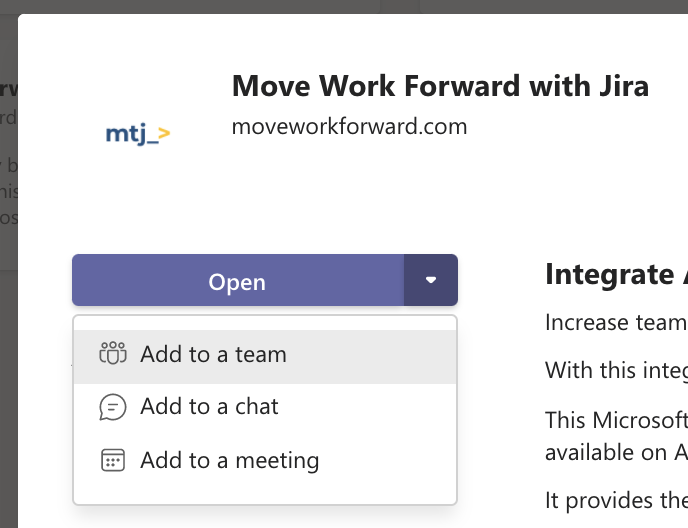Screen dimensions: 688x528
Task: Click the chat bubble icon in the menu
Action: click(113, 407)
